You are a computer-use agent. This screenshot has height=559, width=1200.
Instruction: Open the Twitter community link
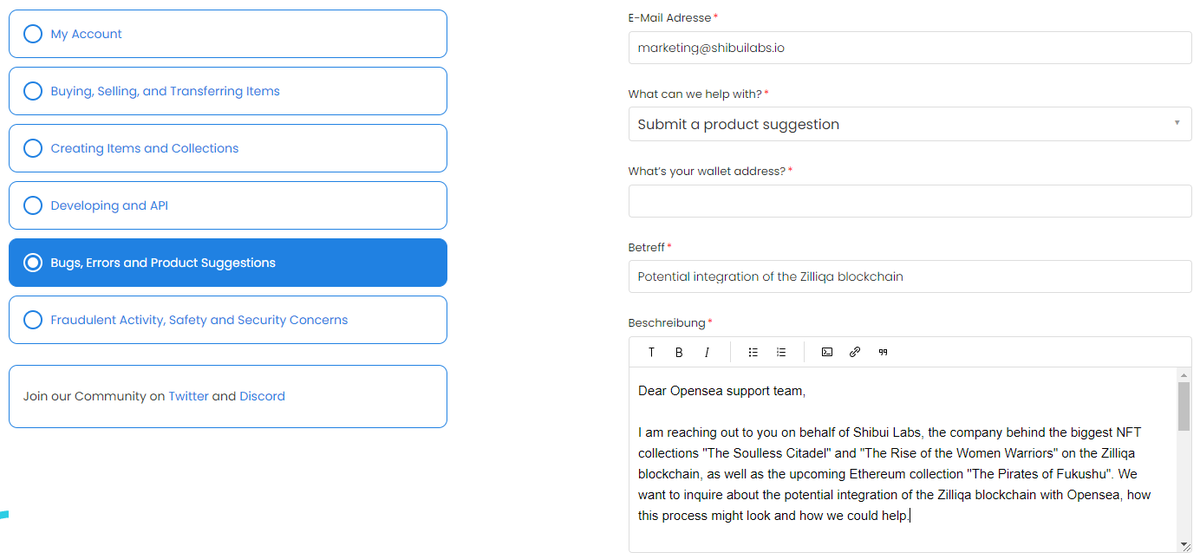click(189, 396)
